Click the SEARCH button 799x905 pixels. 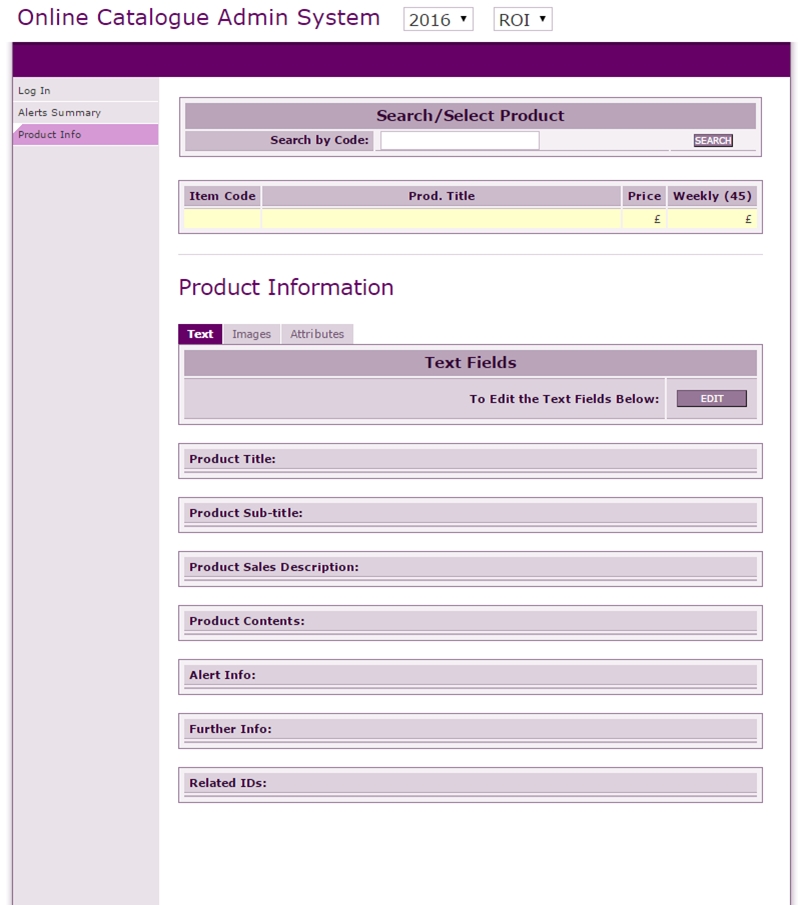713,140
